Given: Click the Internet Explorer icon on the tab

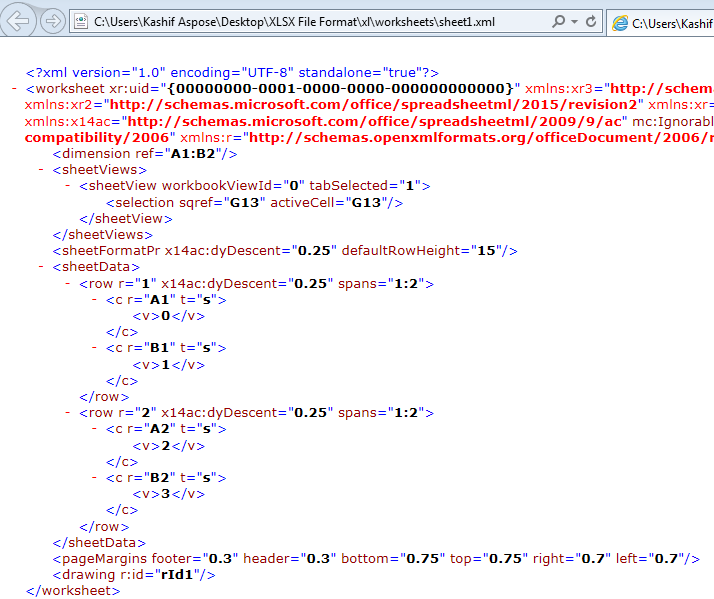Looking at the screenshot, I should click(x=621, y=22).
